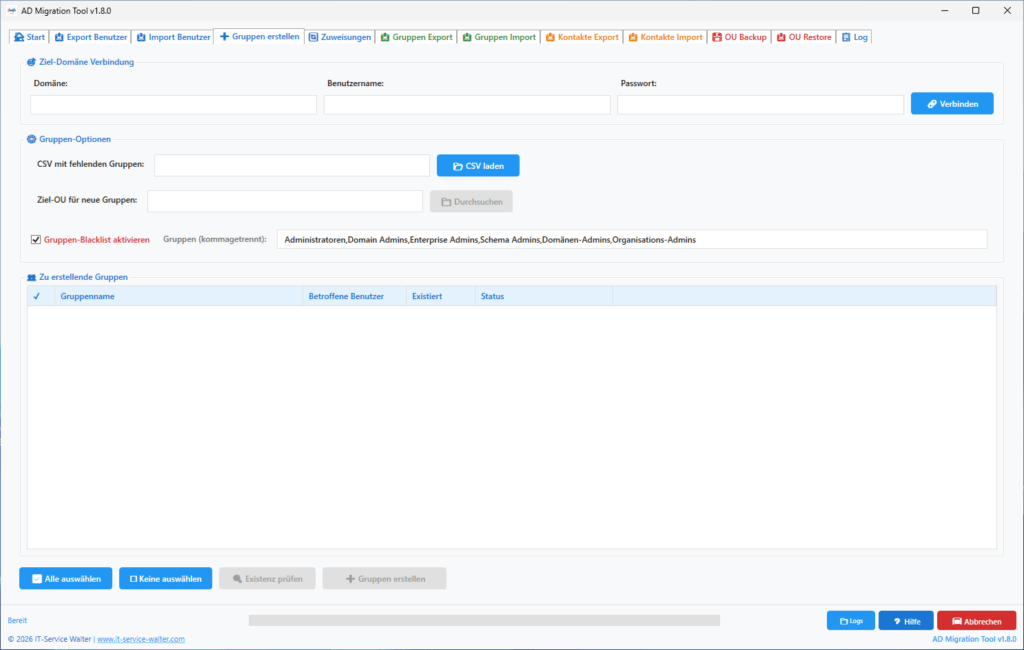Open the Start tab home icon

19,37
